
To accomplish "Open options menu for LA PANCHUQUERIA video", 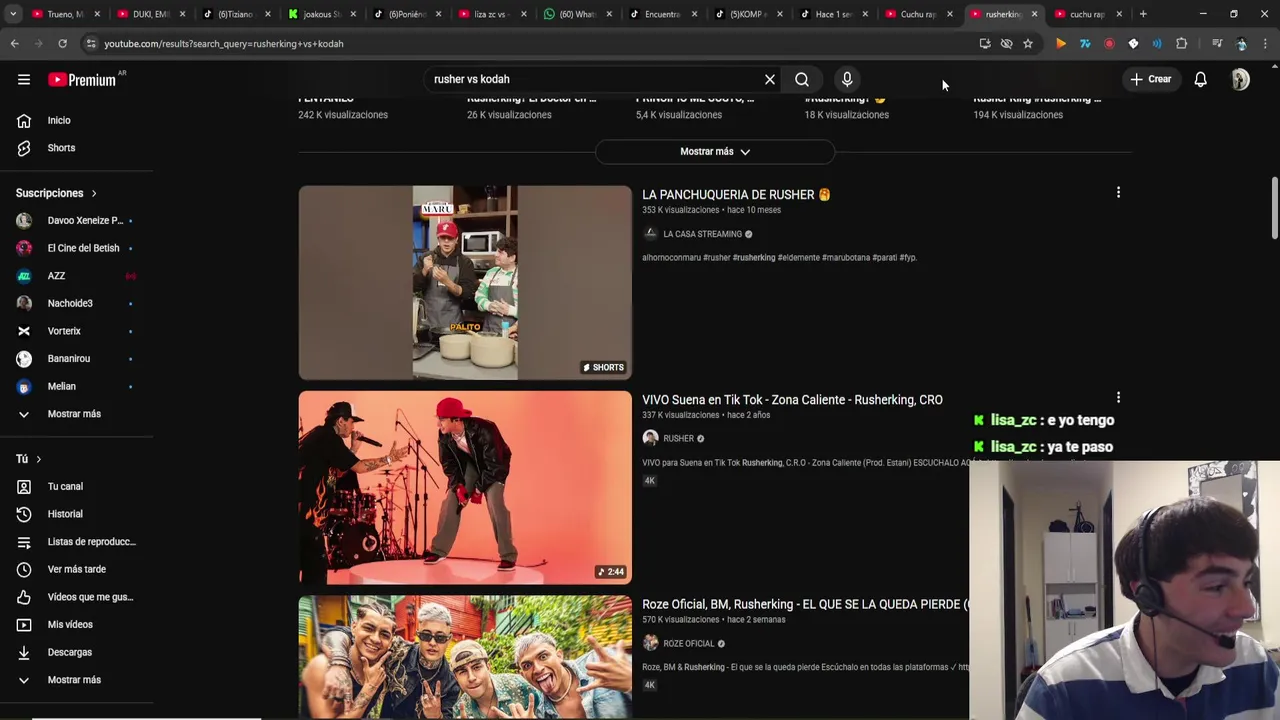I will pos(1118,193).
